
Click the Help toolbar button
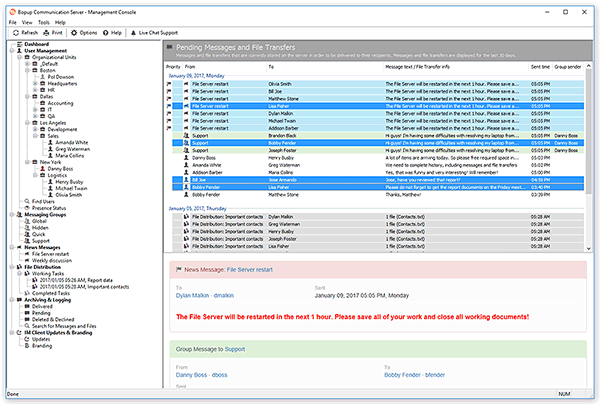point(112,33)
